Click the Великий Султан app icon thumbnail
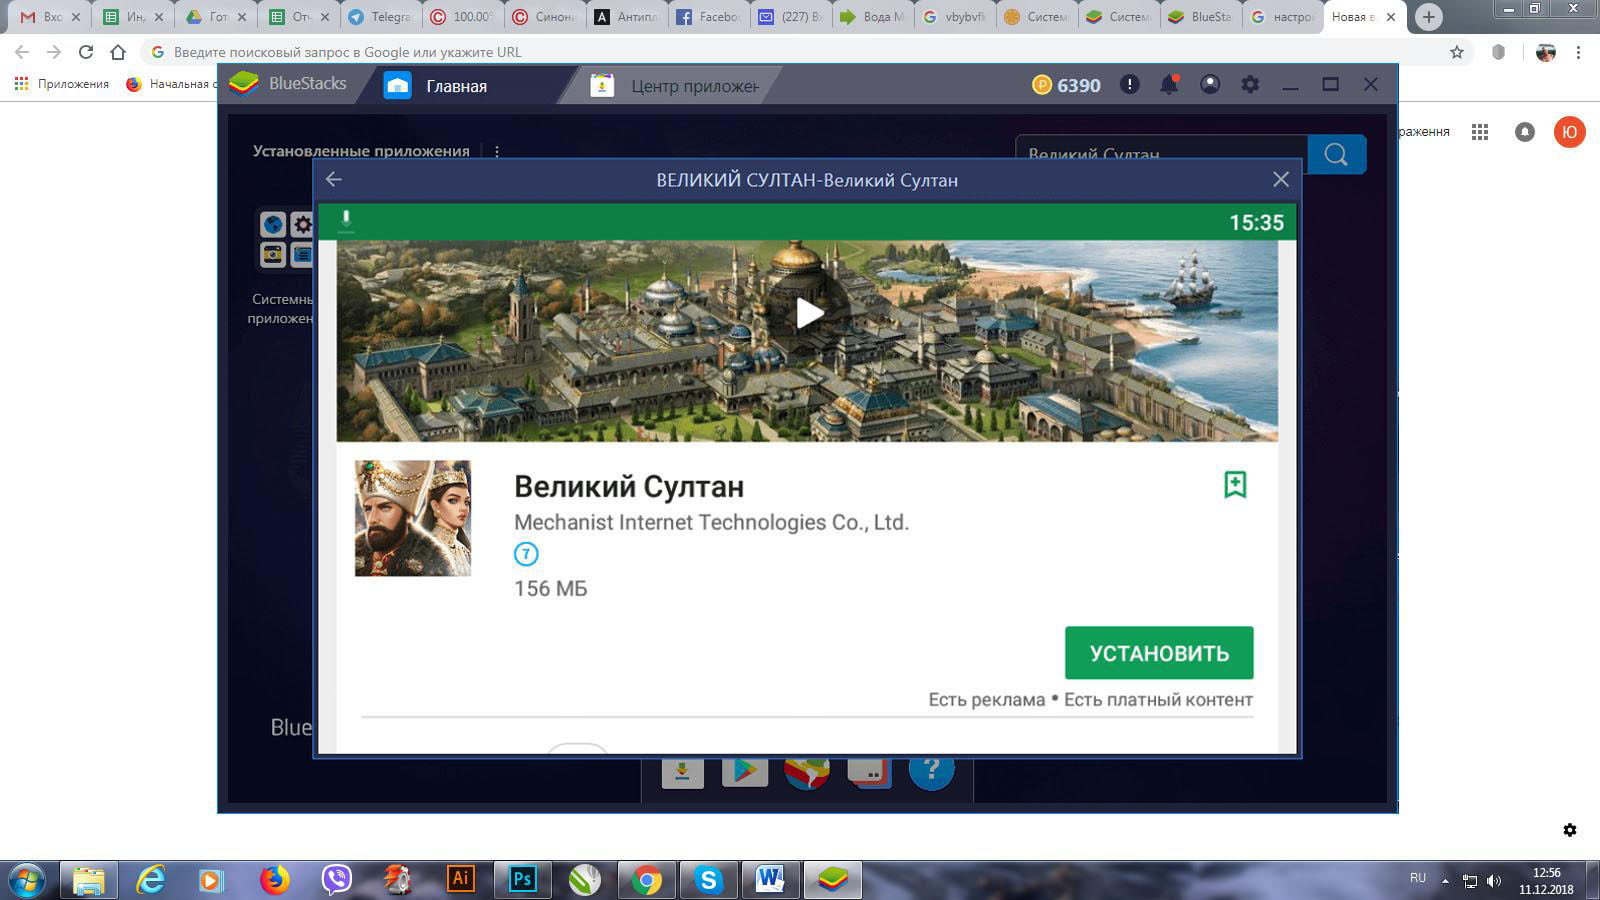Screen dimensions: 1600x900 coord(413,518)
